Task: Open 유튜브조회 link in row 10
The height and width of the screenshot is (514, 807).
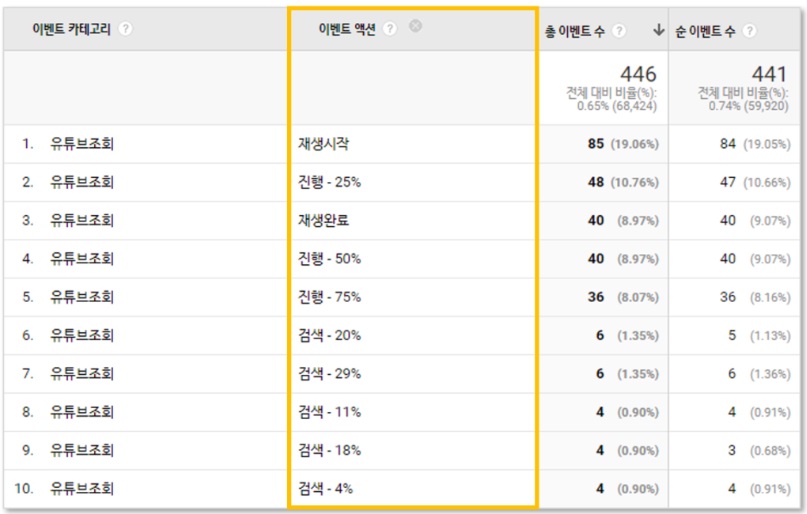Action: [x=82, y=488]
